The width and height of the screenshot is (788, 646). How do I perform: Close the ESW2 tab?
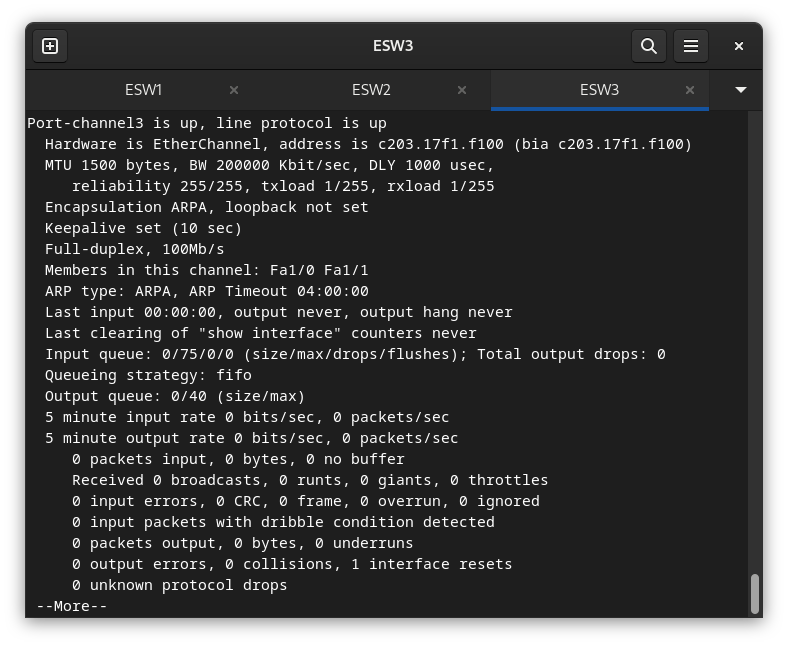(462, 90)
